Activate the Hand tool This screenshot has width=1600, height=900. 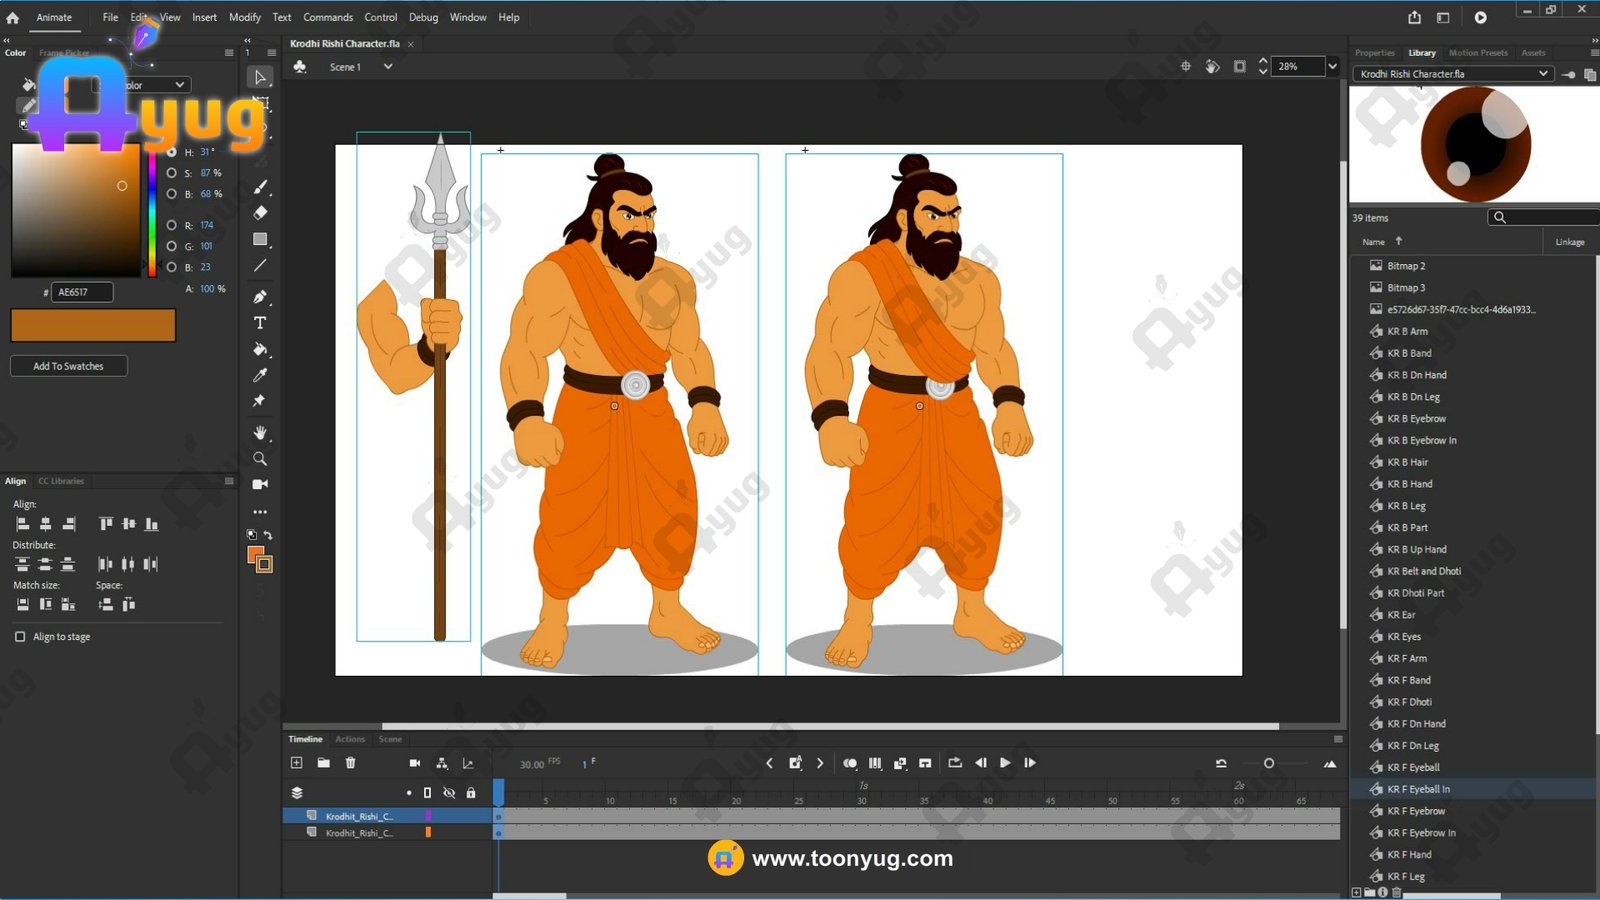pyautogui.click(x=260, y=432)
